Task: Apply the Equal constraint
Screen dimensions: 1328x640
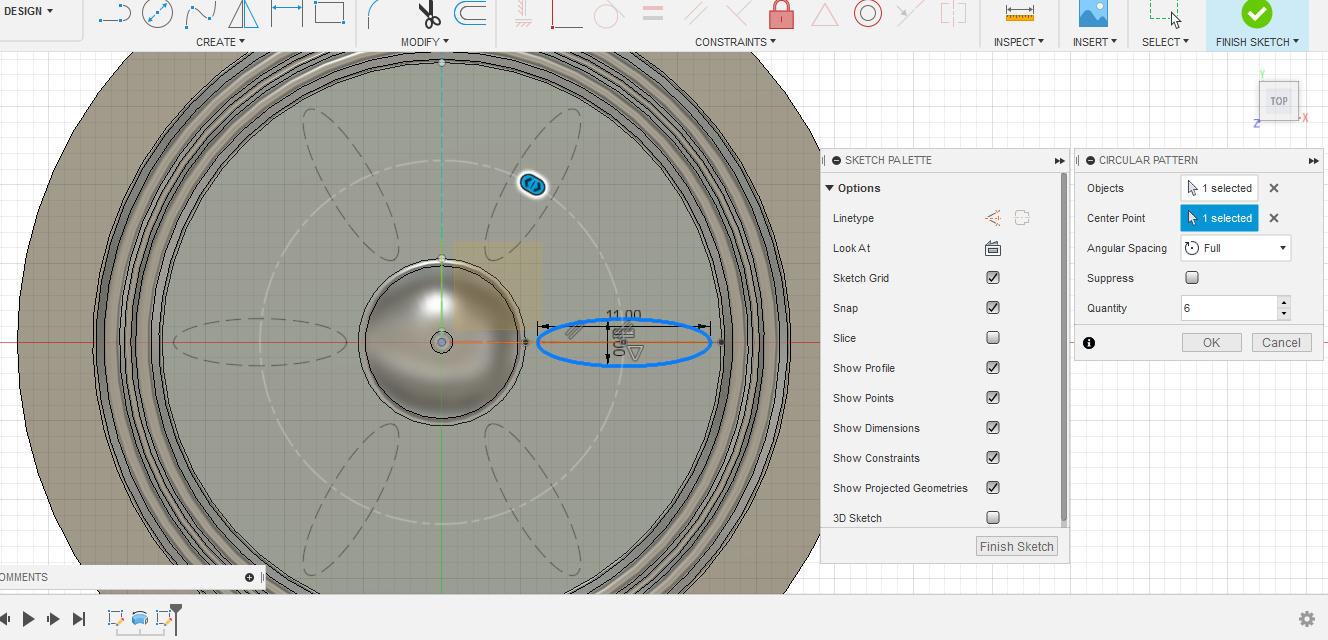Action: click(x=652, y=13)
